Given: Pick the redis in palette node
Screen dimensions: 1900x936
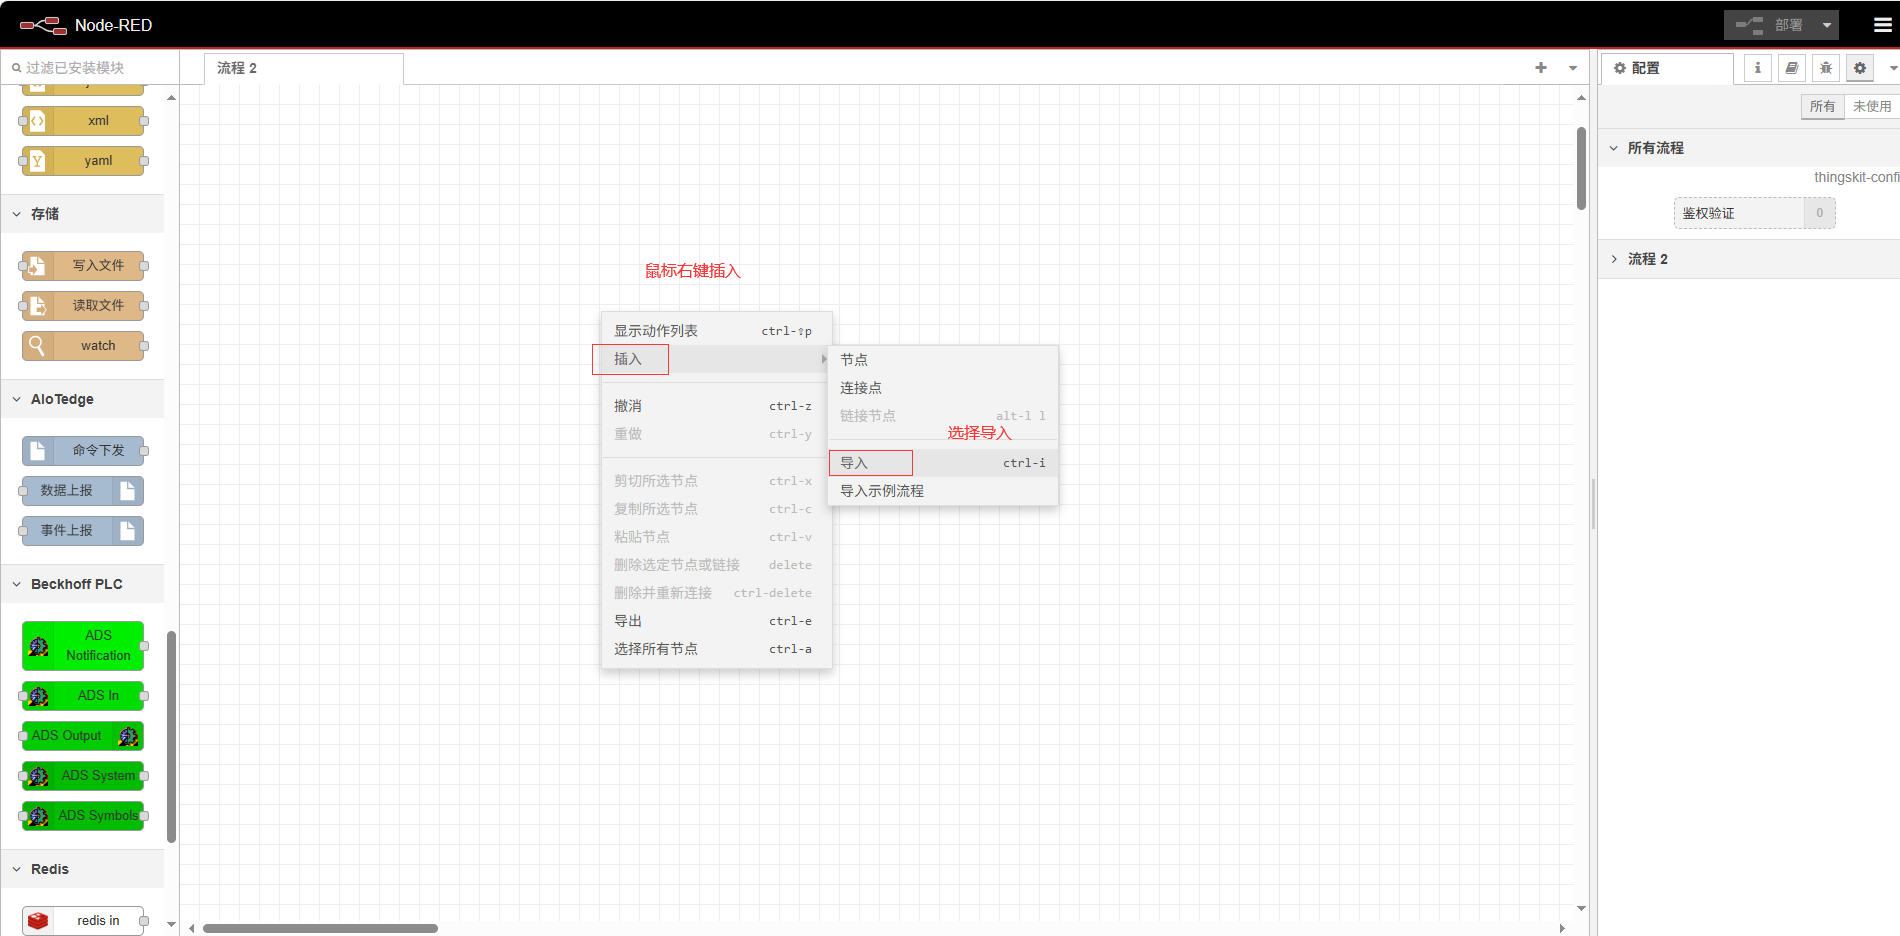Looking at the screenshot, I should 83,920.
